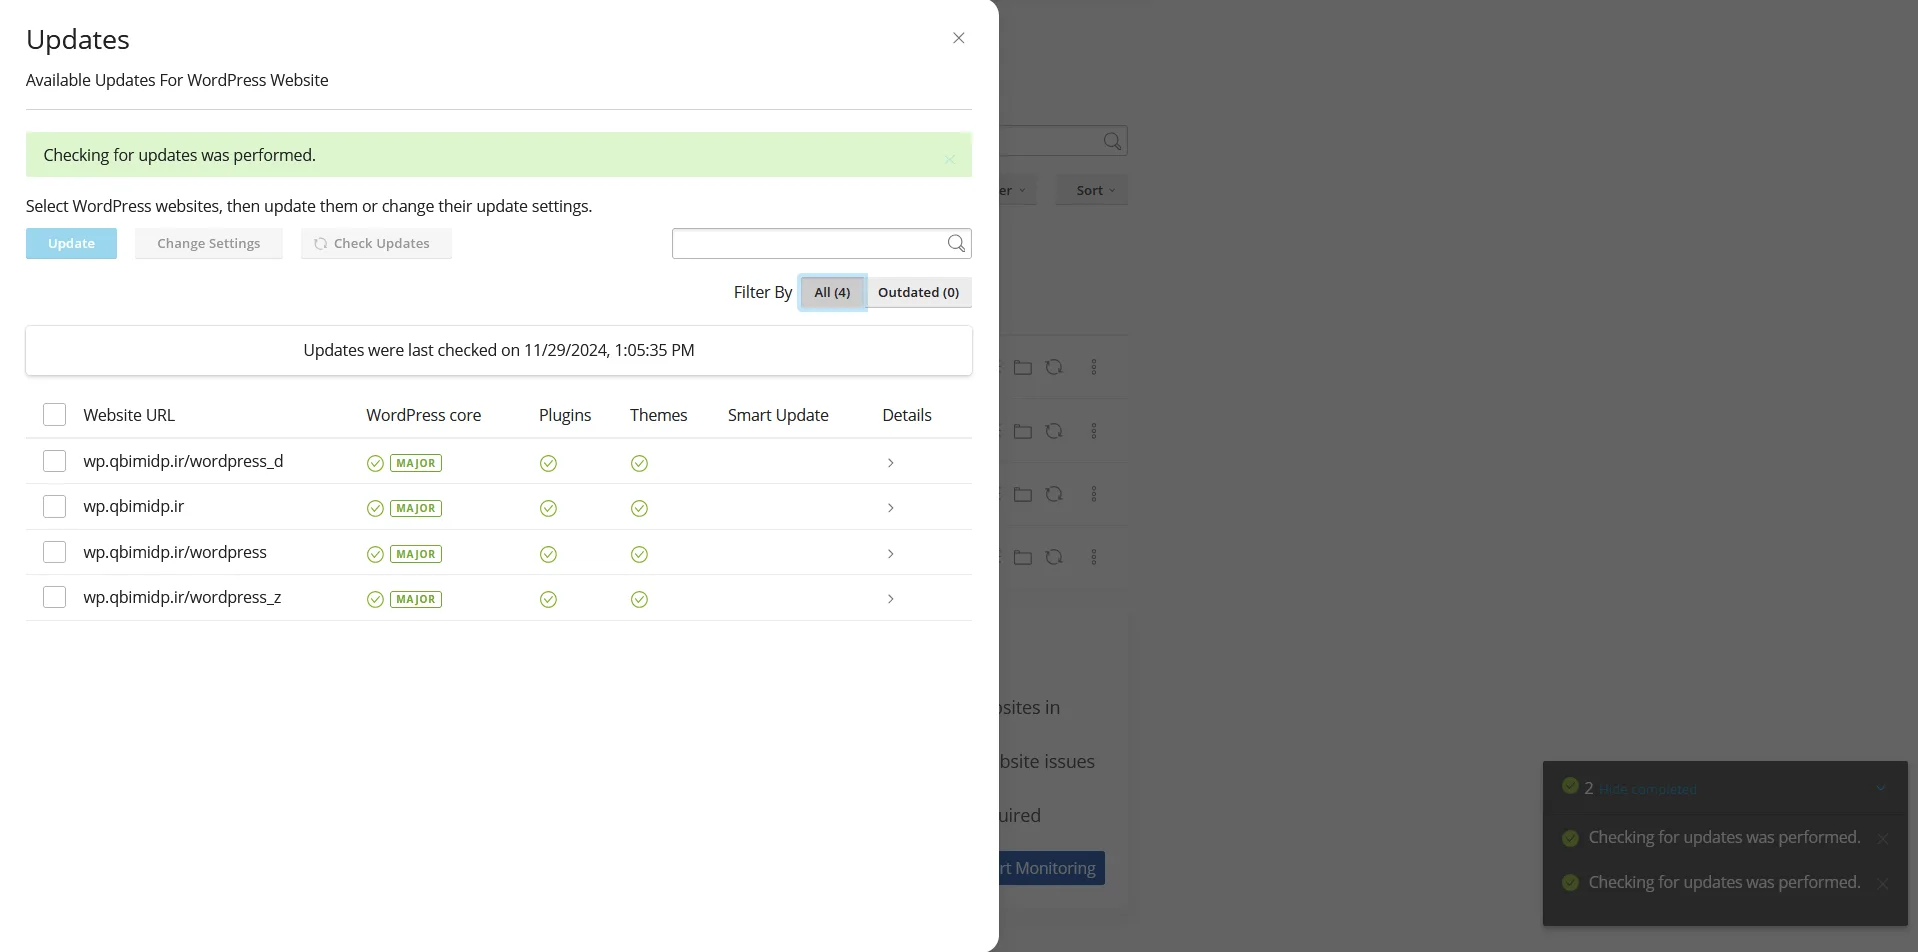Click the MAJOR badge for wp.qbimidp.ir/wordpress
This screenshot has height=952, width=1918.
pyautogui.click(x=416, y=554)
